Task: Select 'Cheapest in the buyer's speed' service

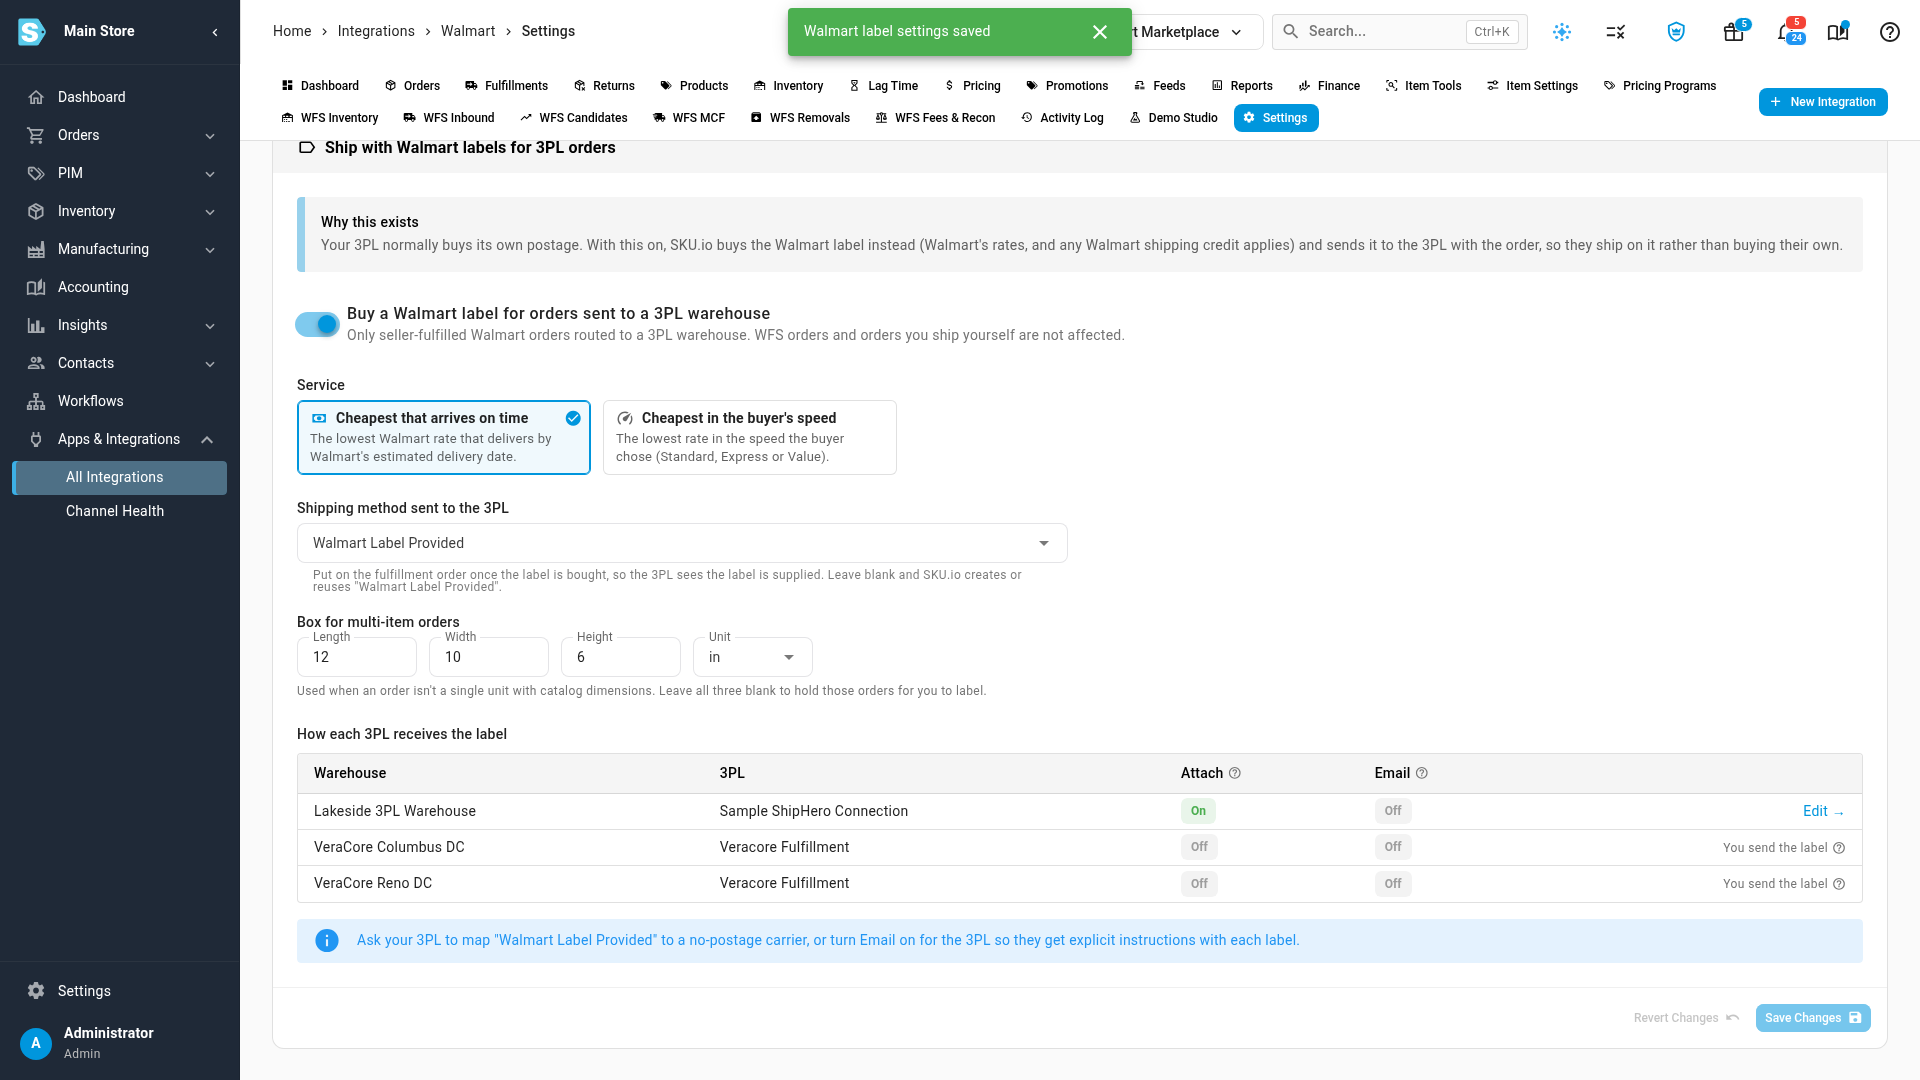Action: 750,437
